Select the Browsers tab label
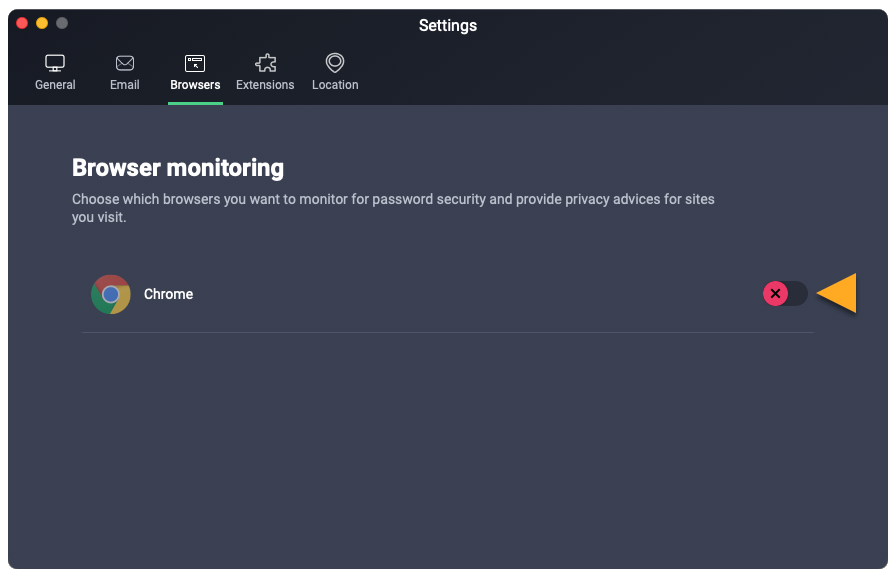The width and height of the screenshot is (895, 577). [195, 85]
